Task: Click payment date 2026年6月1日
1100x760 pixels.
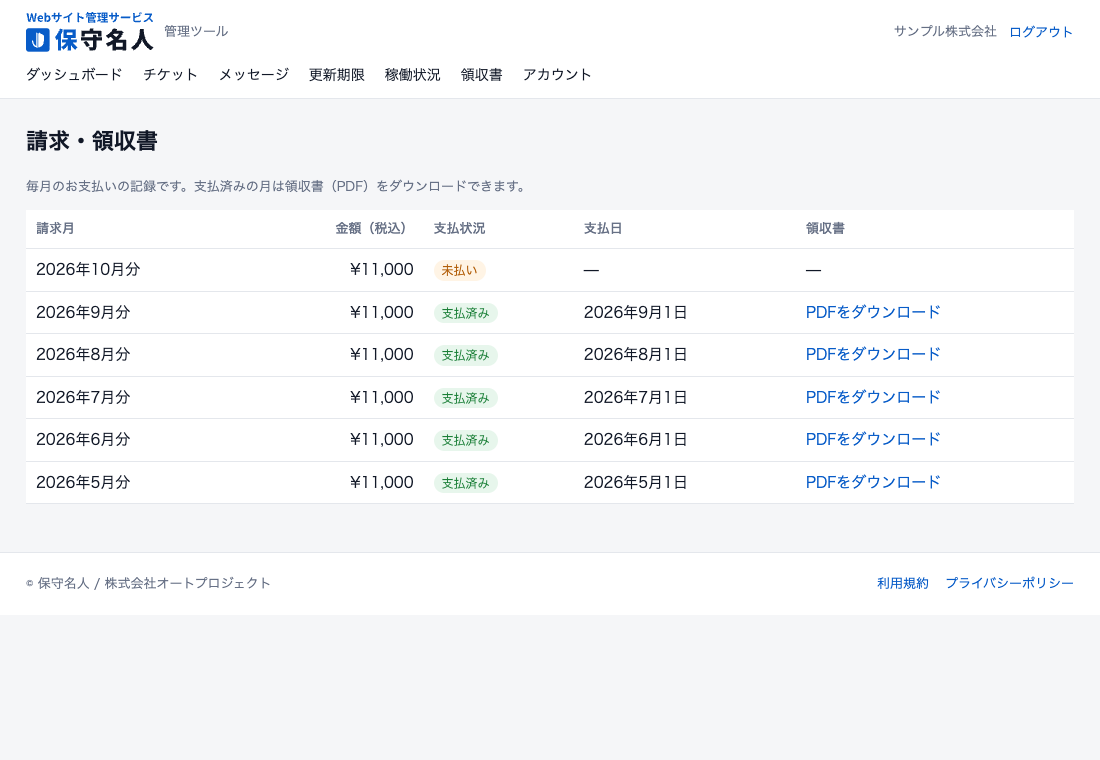Action: [x=636, y=439]
